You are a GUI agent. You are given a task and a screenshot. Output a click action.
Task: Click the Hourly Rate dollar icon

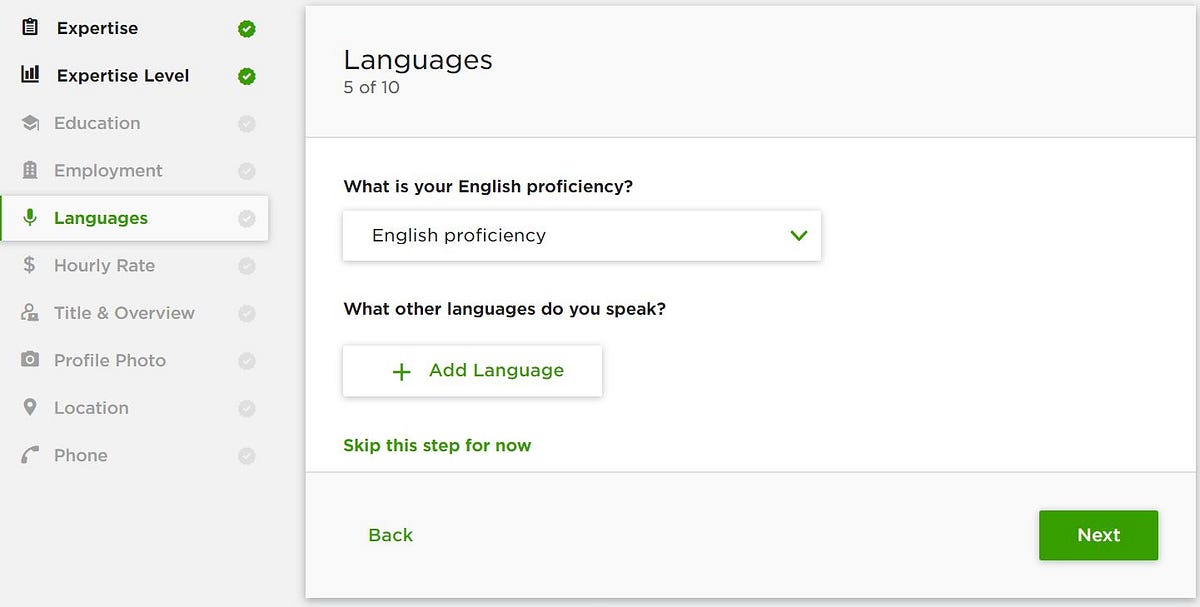(x=30, y=265)
